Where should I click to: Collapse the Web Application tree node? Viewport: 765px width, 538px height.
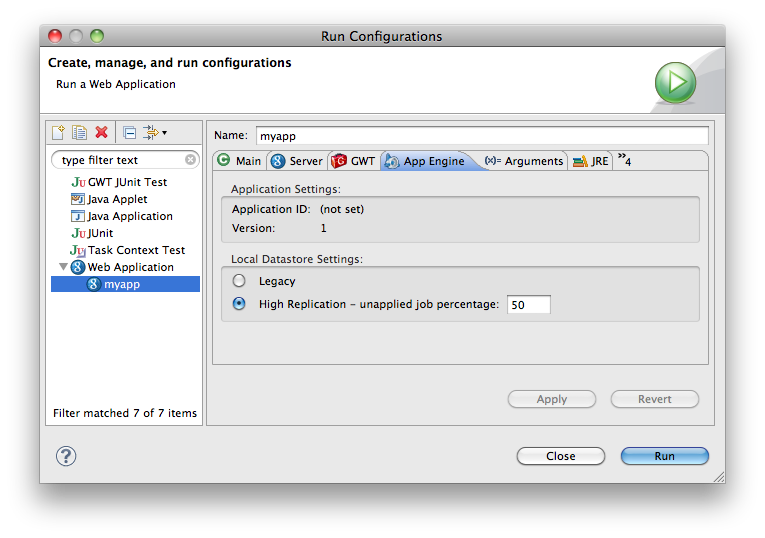pos(64,267)
